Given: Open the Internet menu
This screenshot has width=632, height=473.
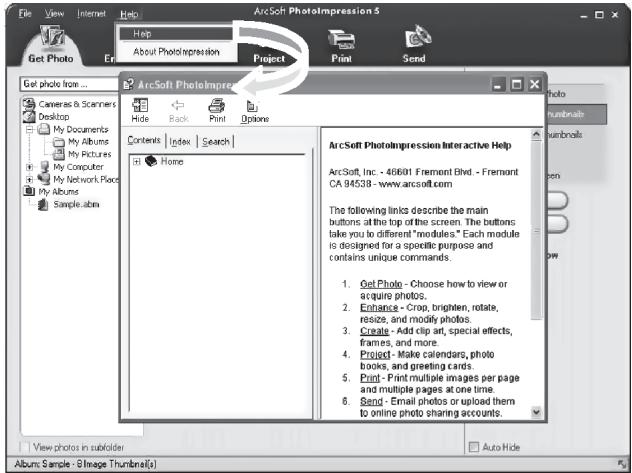Looking at the screenshot, I should pyautogui.click(x=91, y=13).
